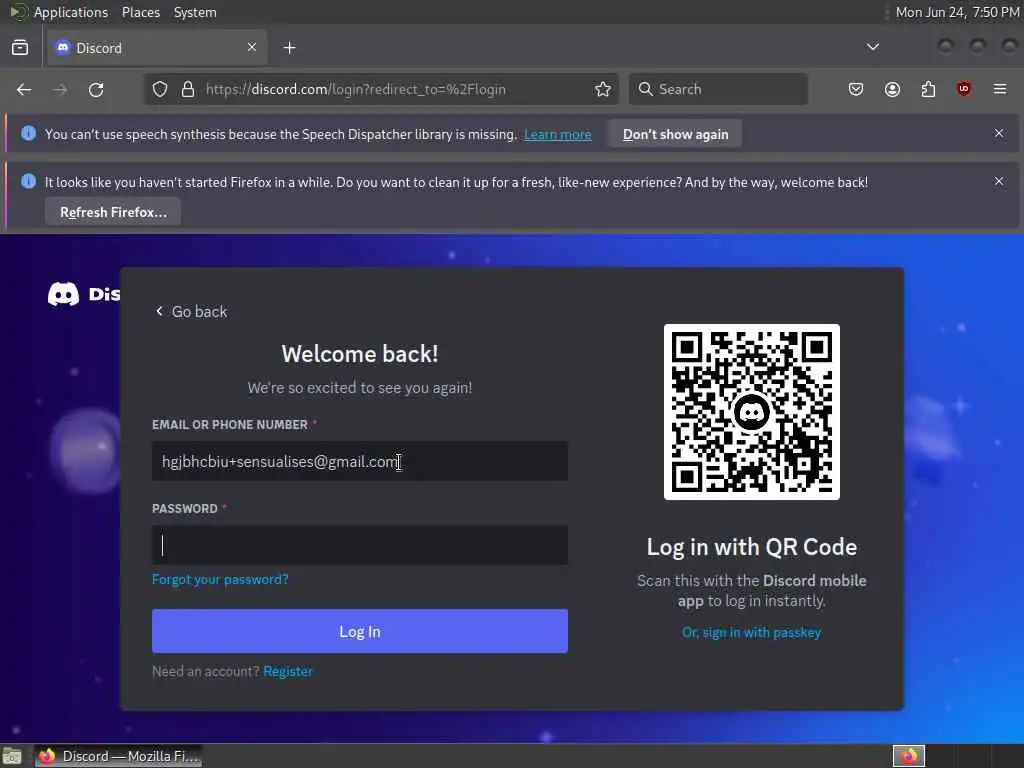Click the info icon in speech synthesis bar

(28, 133)
